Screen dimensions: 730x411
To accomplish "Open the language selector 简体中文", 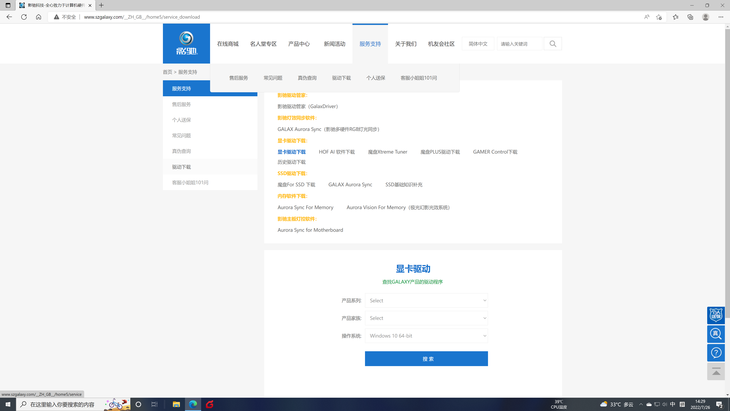I will coord(478,44).
